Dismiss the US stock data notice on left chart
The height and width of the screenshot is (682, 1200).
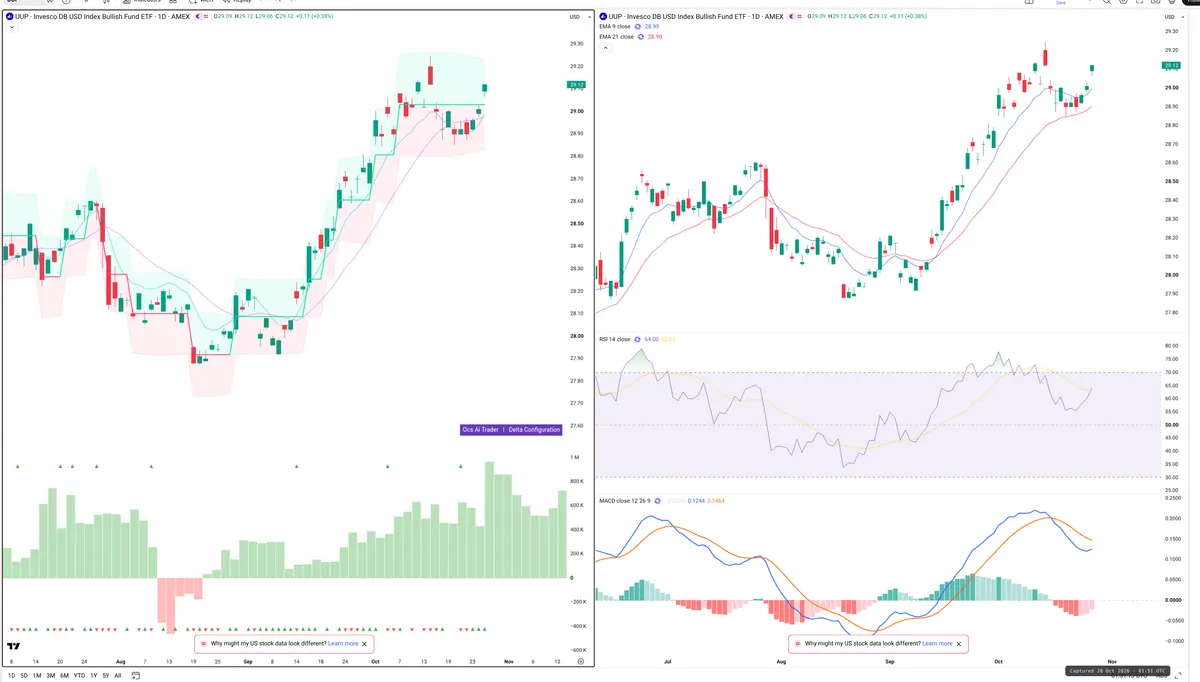[365, 644]
